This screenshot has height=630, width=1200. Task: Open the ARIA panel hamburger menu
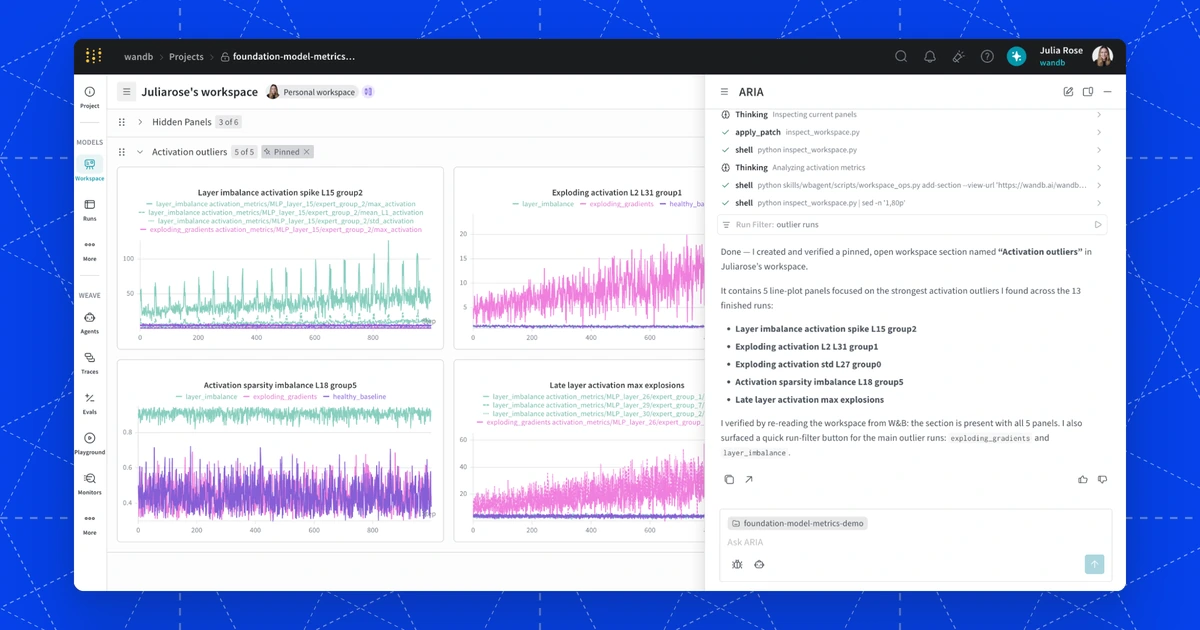point(724,92)
